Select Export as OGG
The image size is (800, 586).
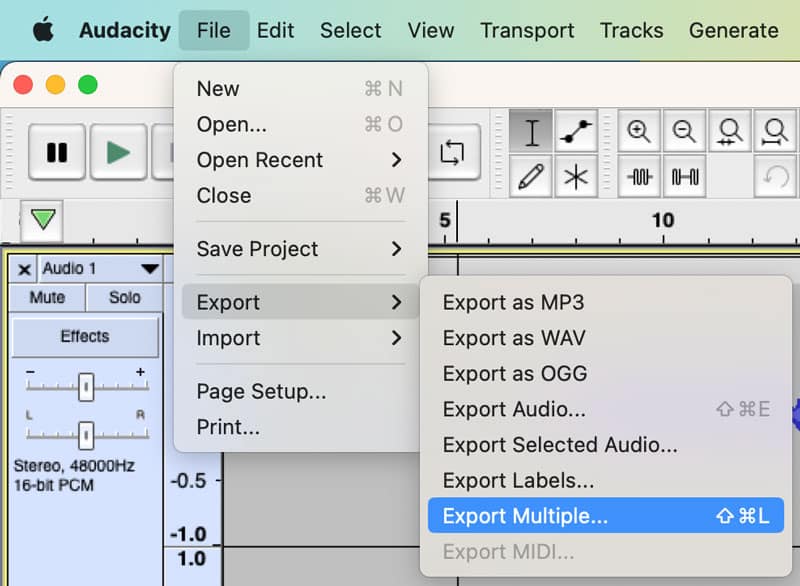[606, 374]
